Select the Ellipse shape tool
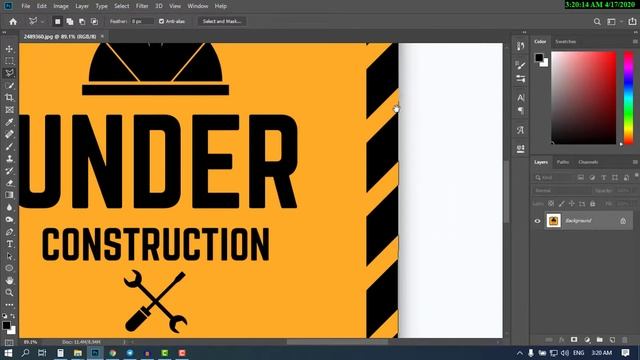Screen dimensions: 640x360 pyautogui.click(x=9, y=268)
